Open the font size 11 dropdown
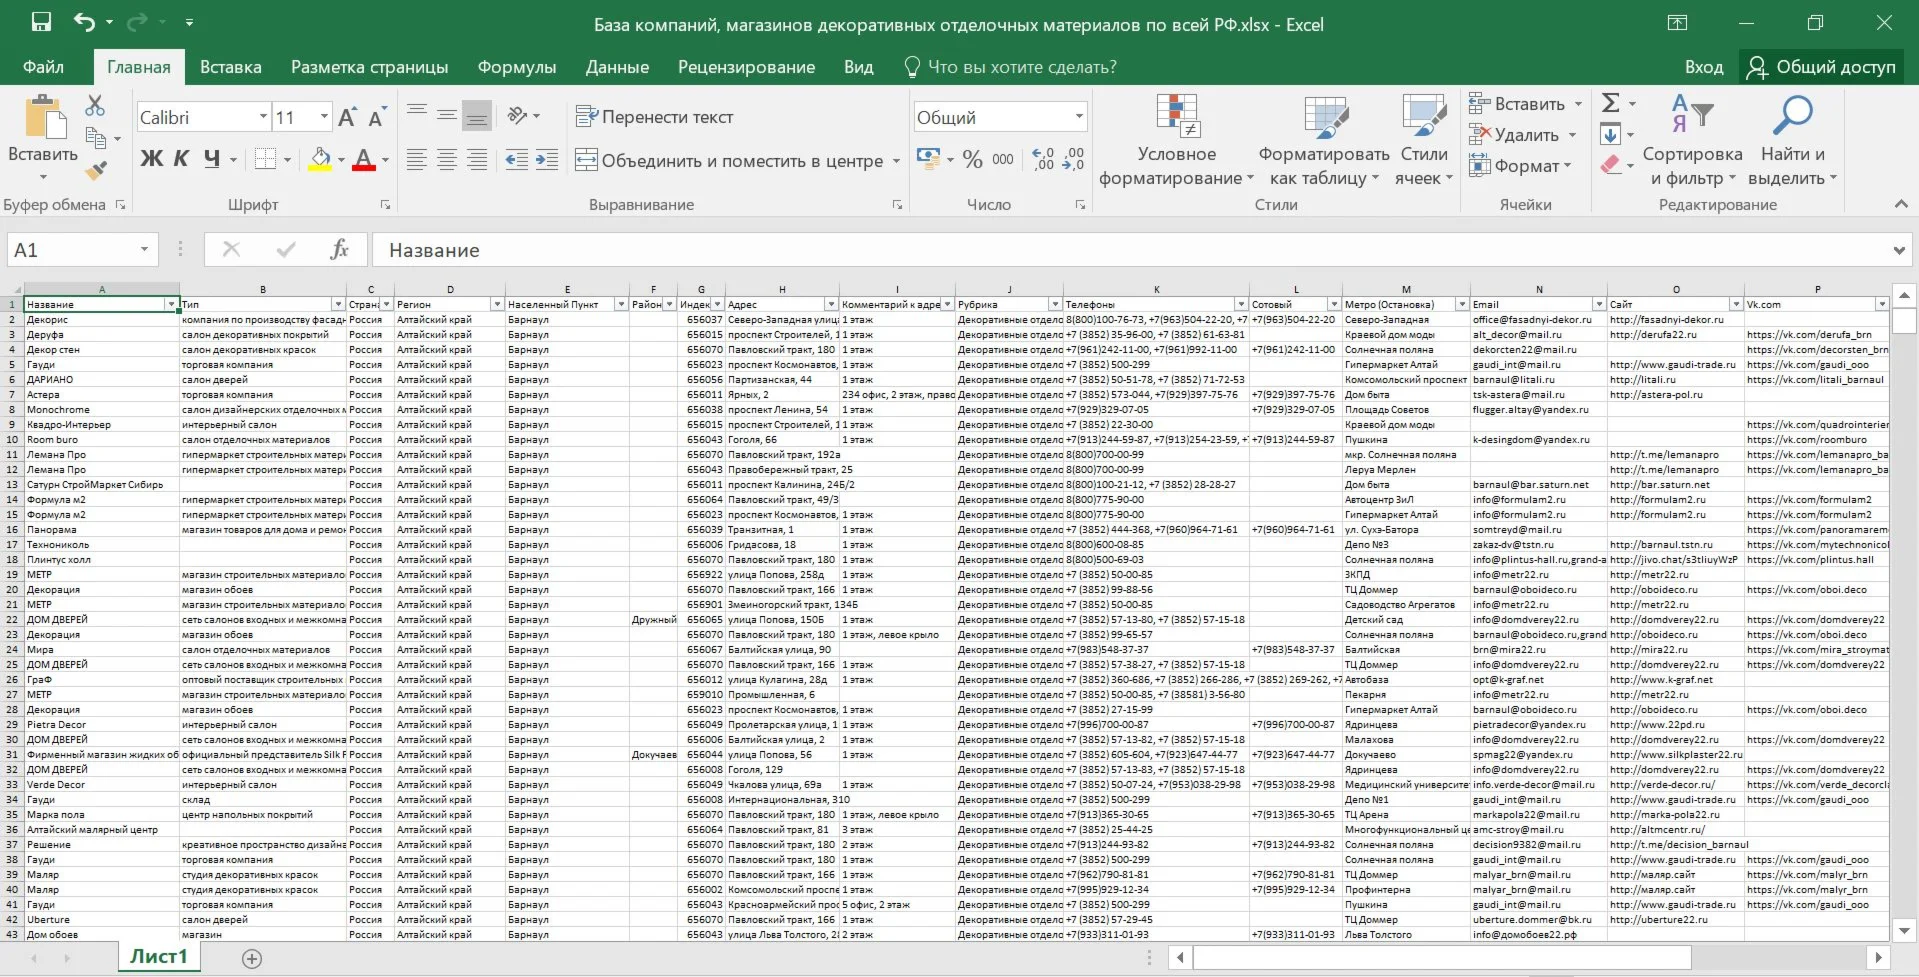Viewport: 1919px width, 977px height. coord(324,117)
